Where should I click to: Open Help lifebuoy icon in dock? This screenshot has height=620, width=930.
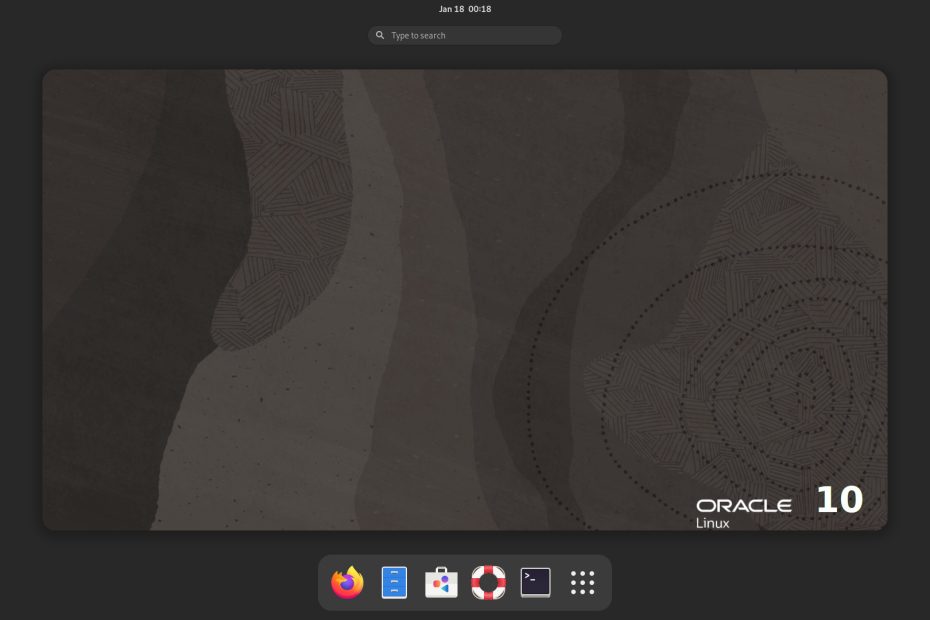[x=488, y=583]
